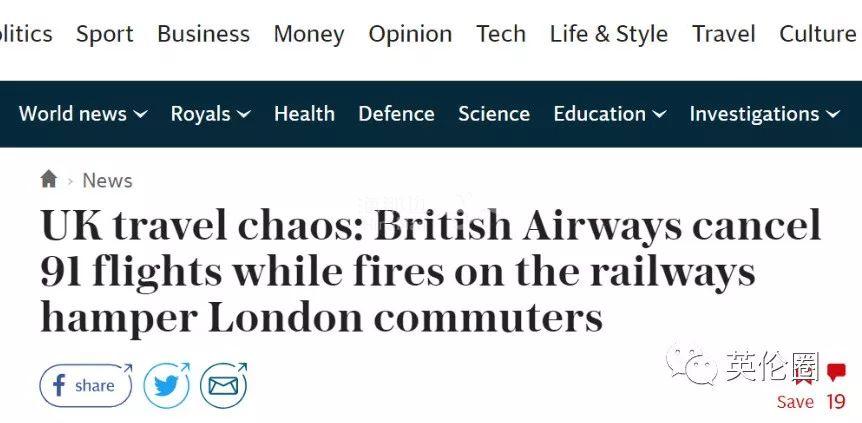The height and width of the screenshot is (423, 862).
Task: Navigate to the Opinion section
Action: coord(410,34)
